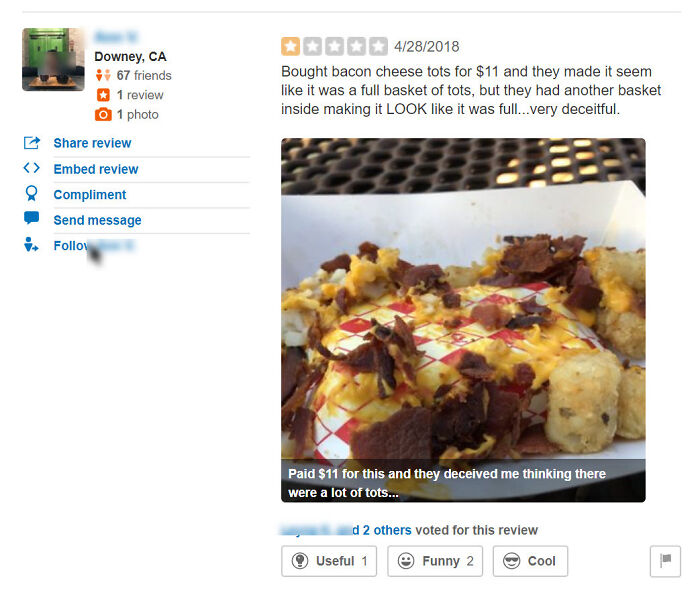Click the Compliment ribbon award icon
The image size is (700, 591).
coord(32,193)
